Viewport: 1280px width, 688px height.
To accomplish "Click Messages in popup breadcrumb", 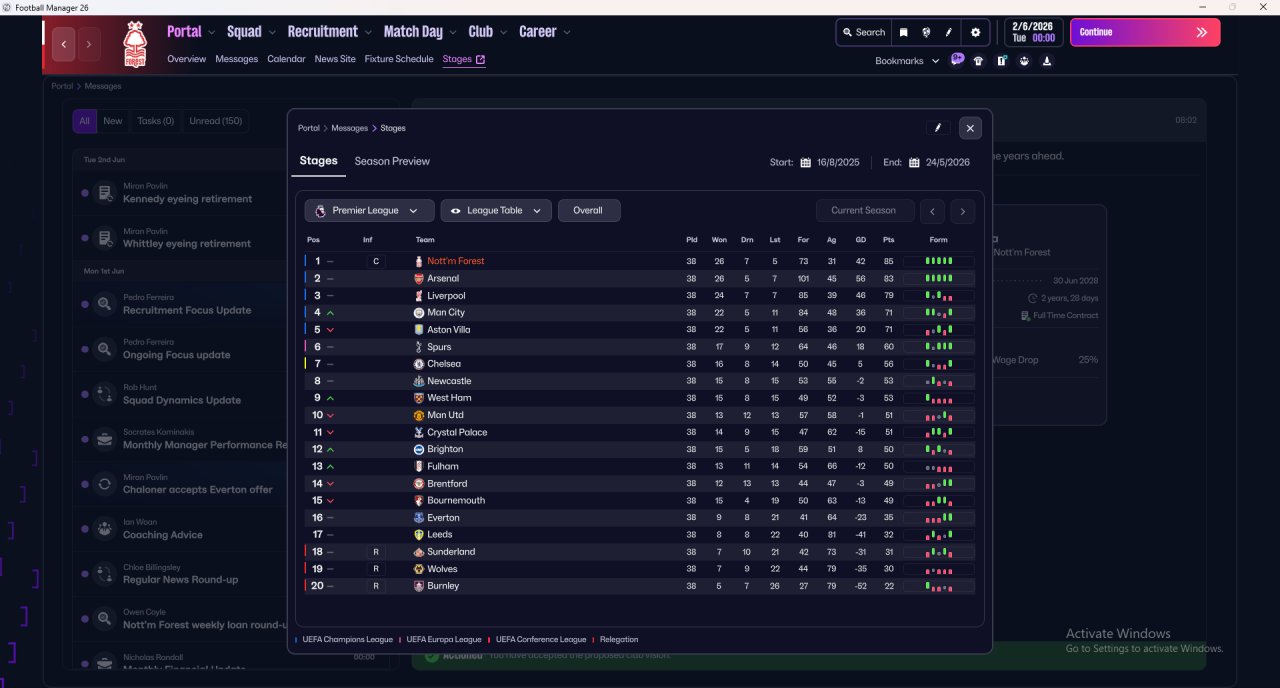I will 350,128.
